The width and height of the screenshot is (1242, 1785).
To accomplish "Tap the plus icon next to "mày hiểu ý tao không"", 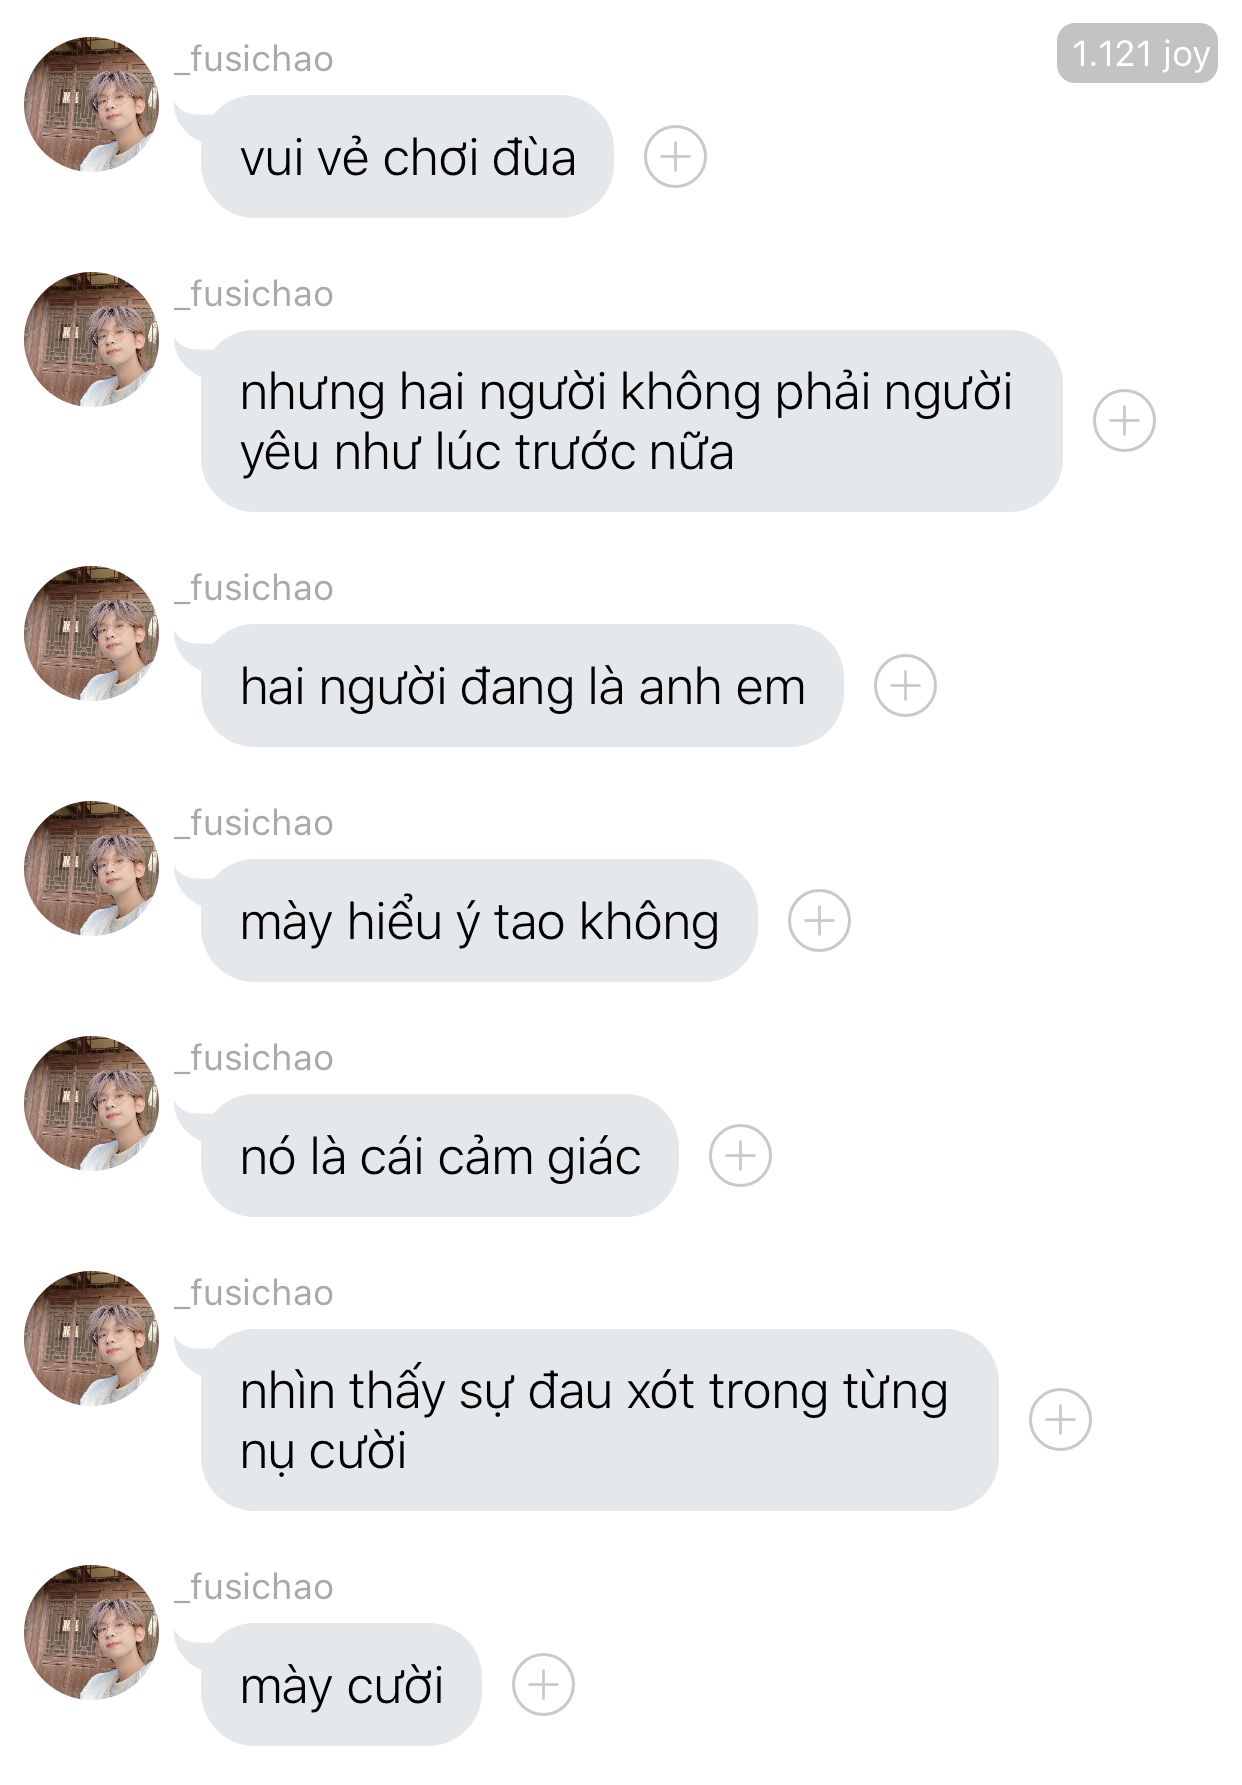I will pos(819,920).
